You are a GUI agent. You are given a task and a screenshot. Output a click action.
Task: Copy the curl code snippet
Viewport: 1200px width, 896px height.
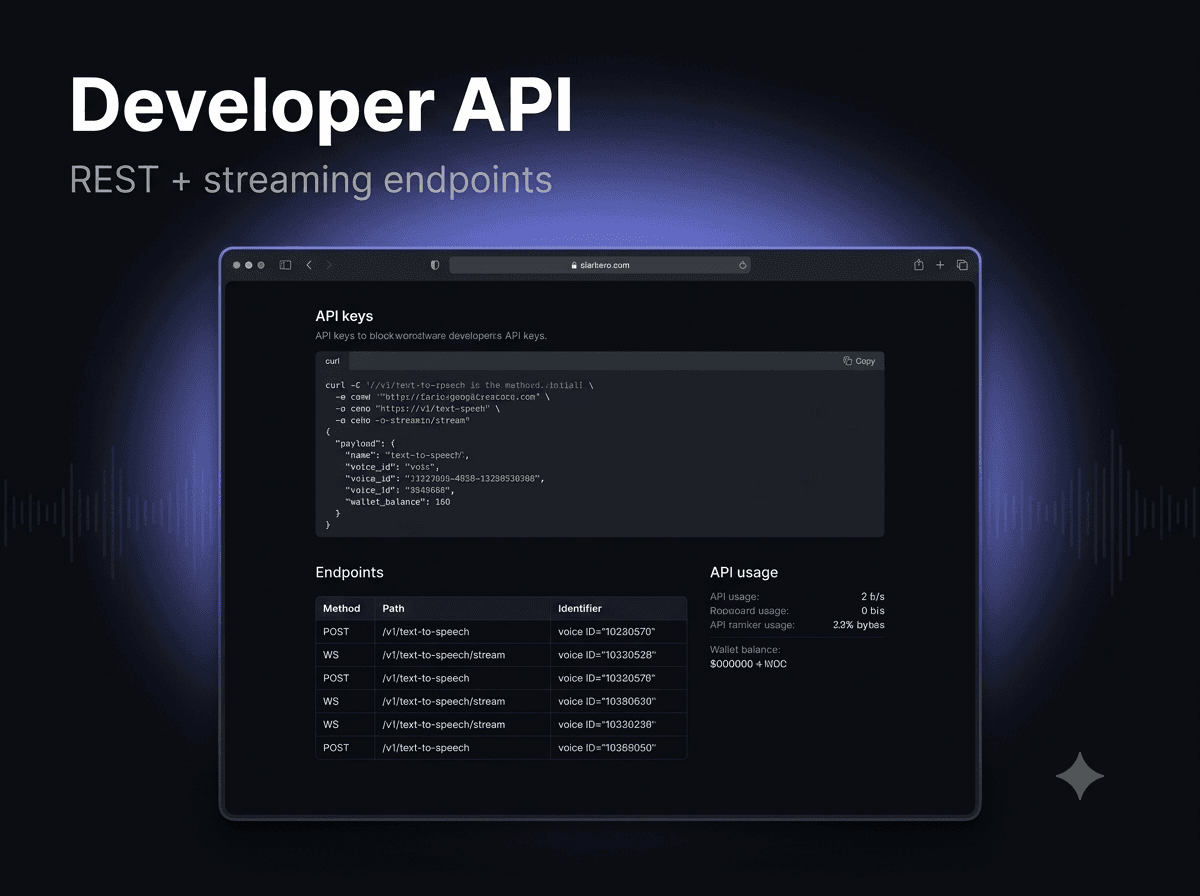[x=859, y=361]
